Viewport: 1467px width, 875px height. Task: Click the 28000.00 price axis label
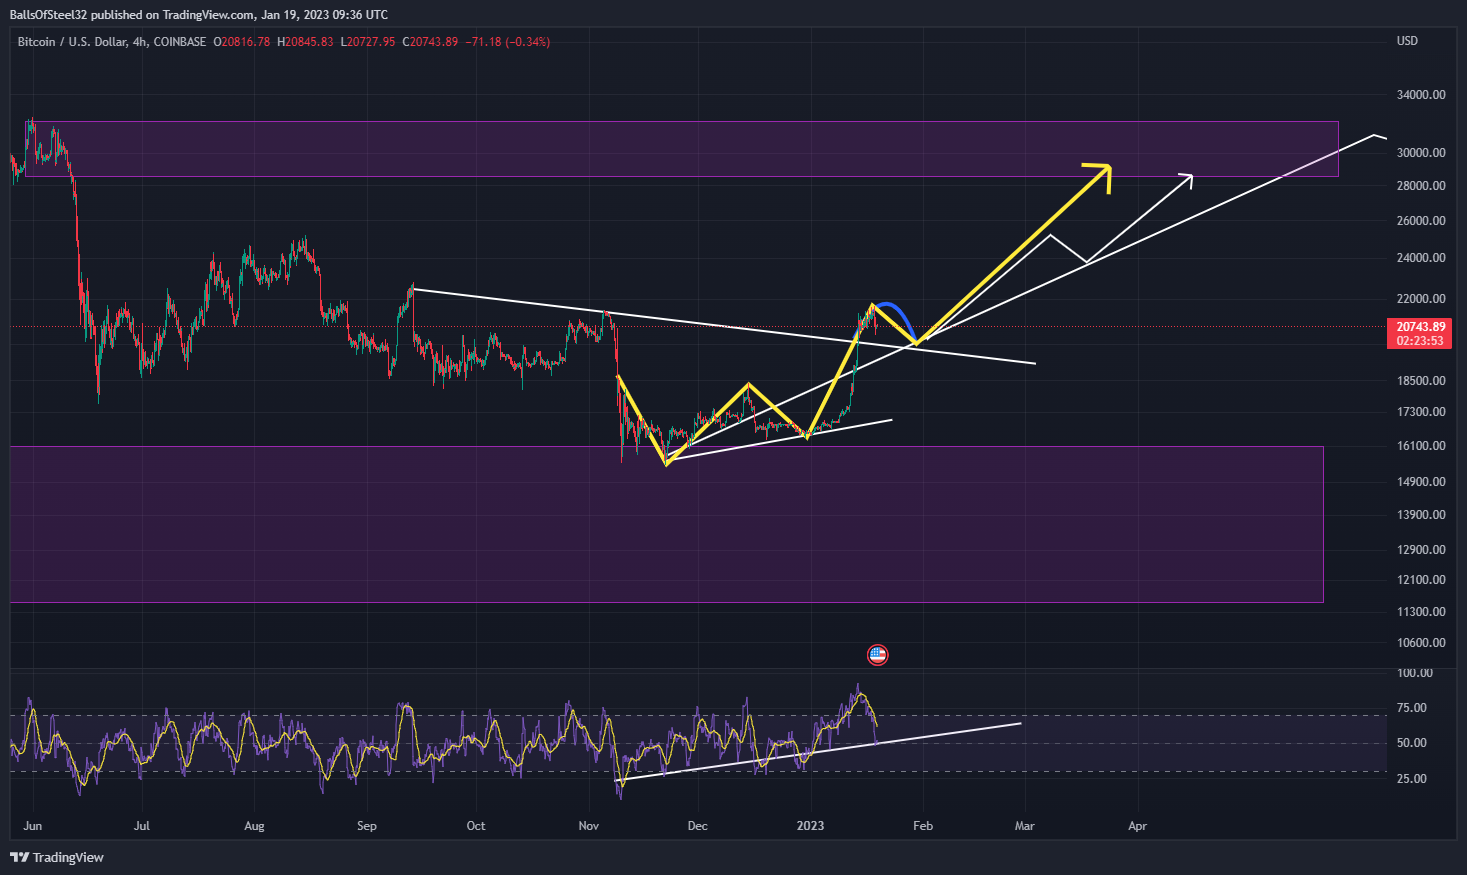(x=1421, y=186)
